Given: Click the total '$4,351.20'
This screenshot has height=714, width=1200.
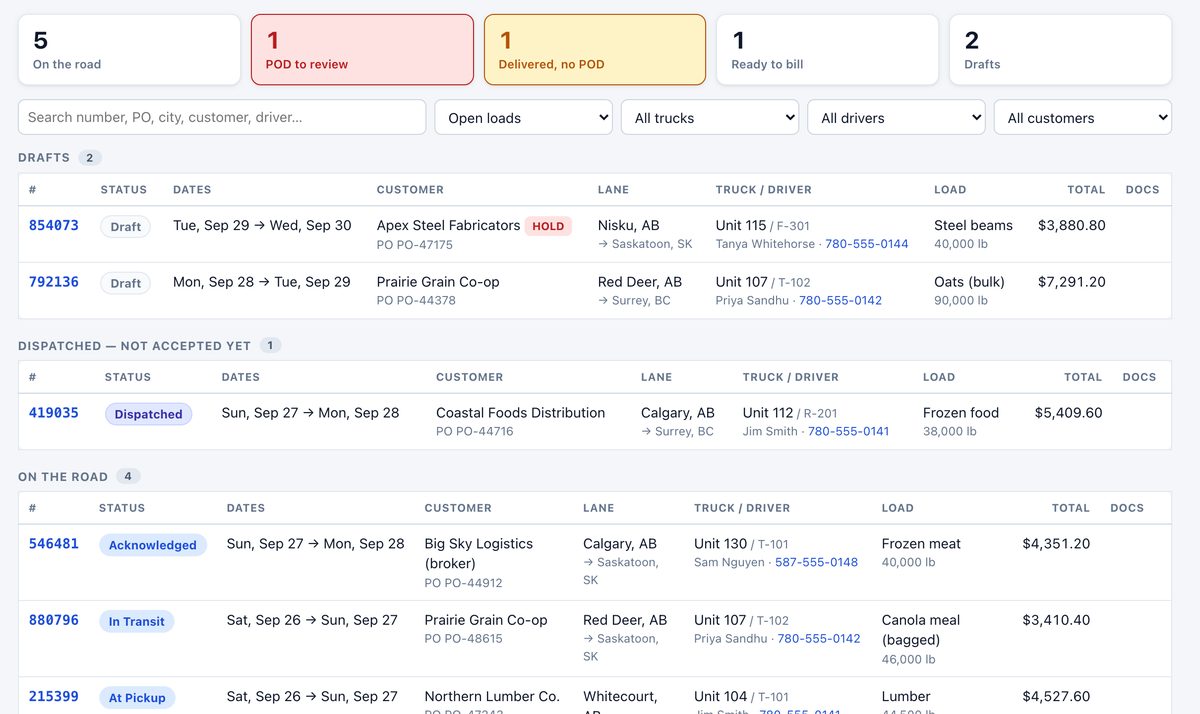Looking at the screenshot, I should [1056, 543].
